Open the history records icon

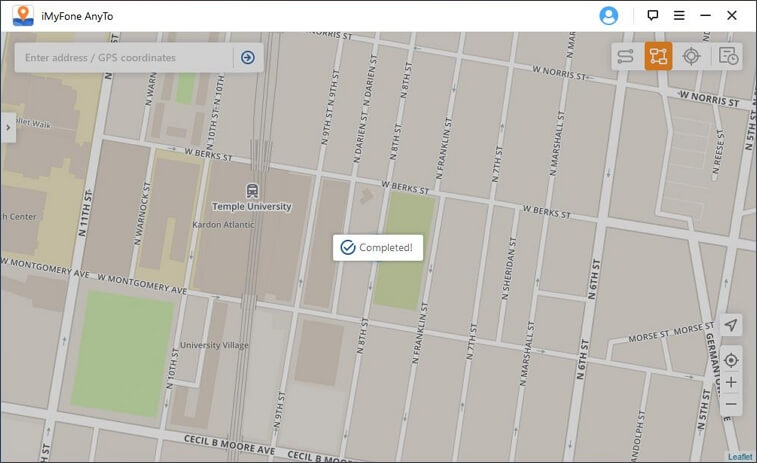pos(728,56)
